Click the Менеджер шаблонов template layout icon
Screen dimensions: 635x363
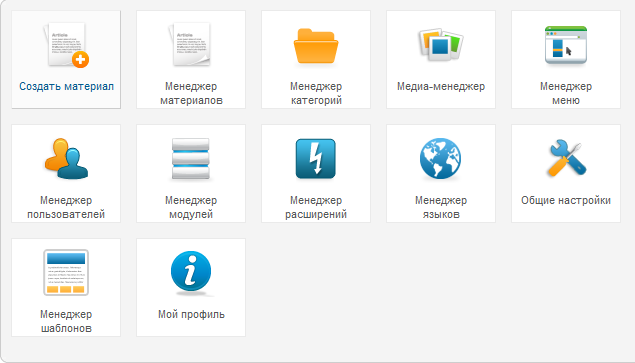click(66, 272)
